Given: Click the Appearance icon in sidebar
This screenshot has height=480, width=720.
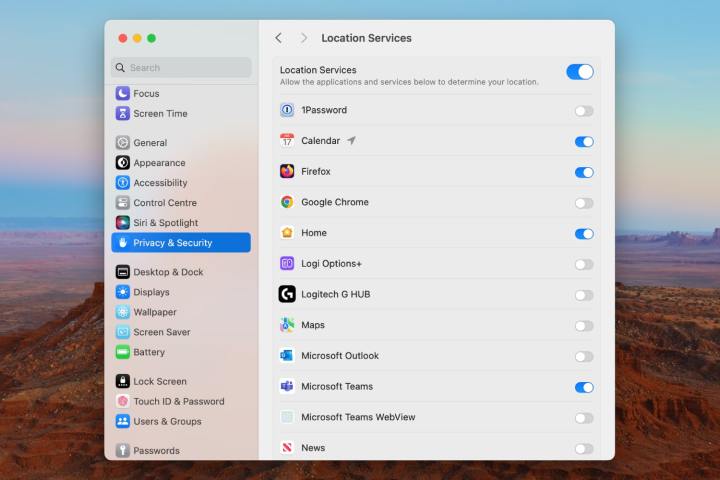Looking at the screenshot, I should point(123,163).
